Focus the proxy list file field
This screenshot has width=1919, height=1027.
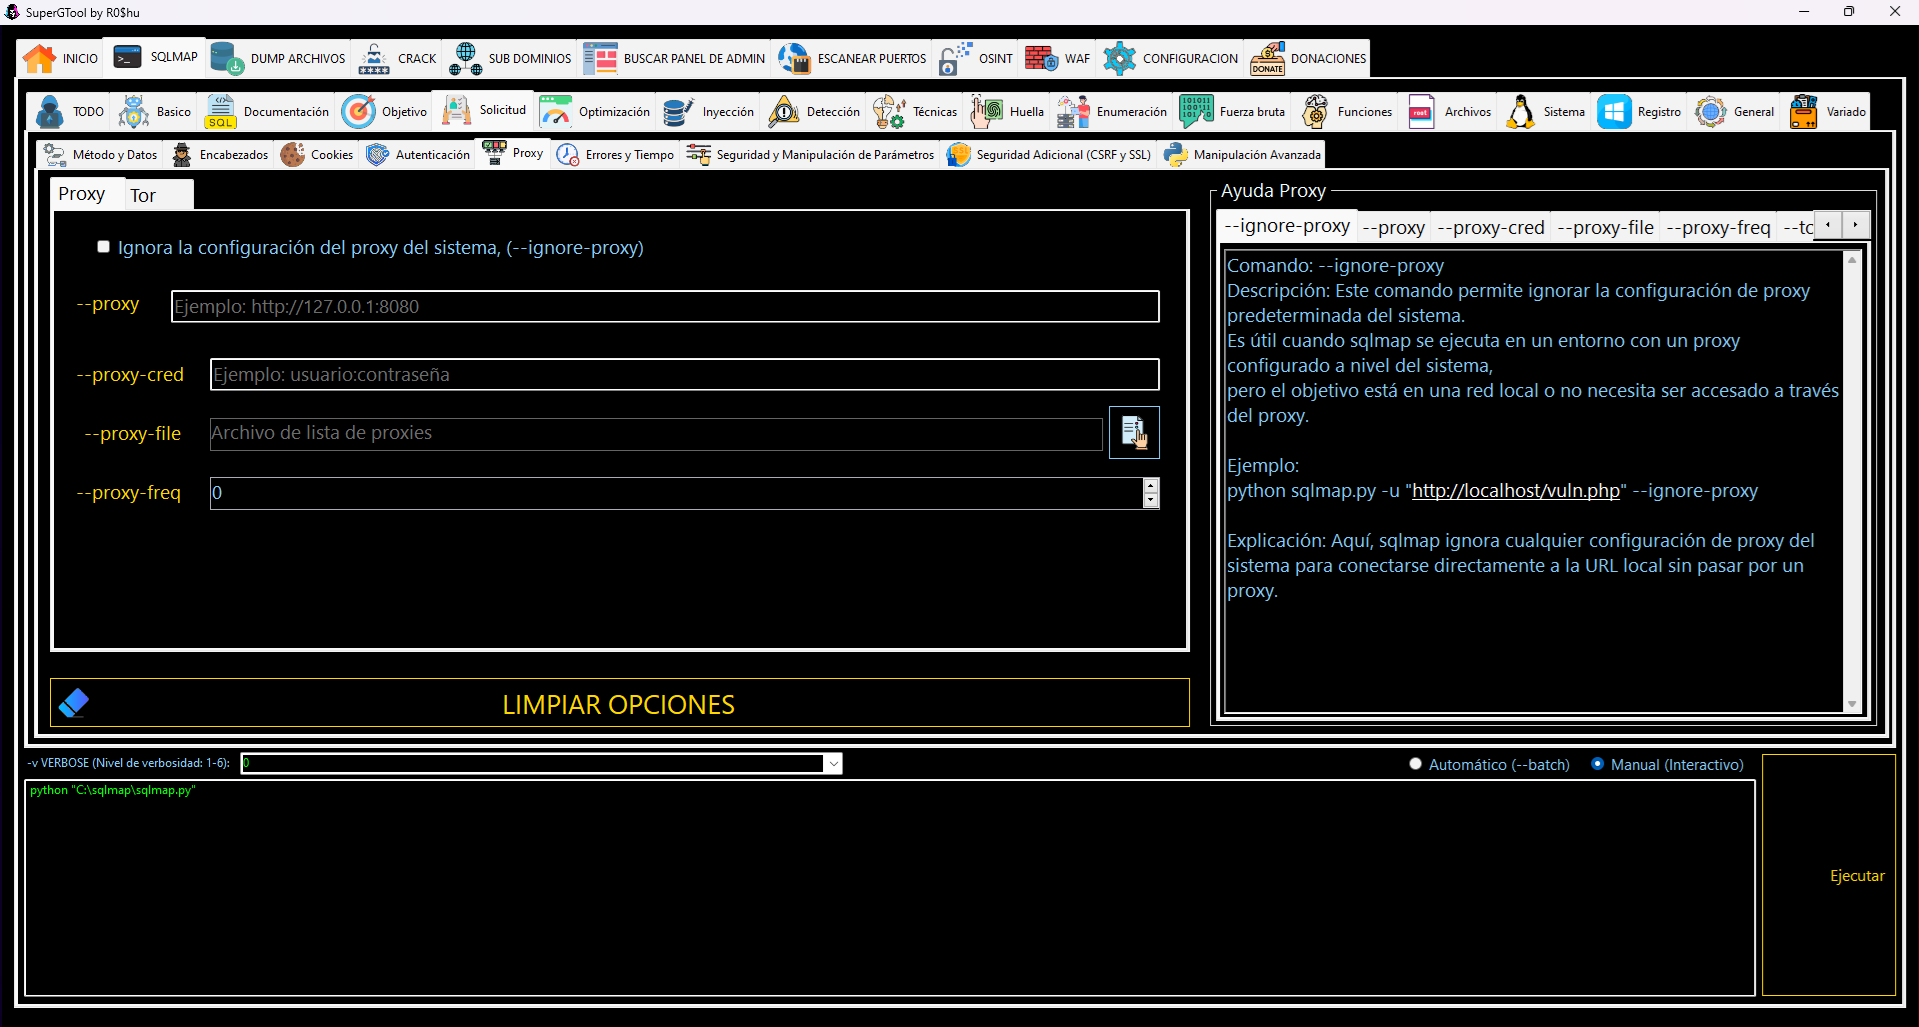(x=656, y=433)
